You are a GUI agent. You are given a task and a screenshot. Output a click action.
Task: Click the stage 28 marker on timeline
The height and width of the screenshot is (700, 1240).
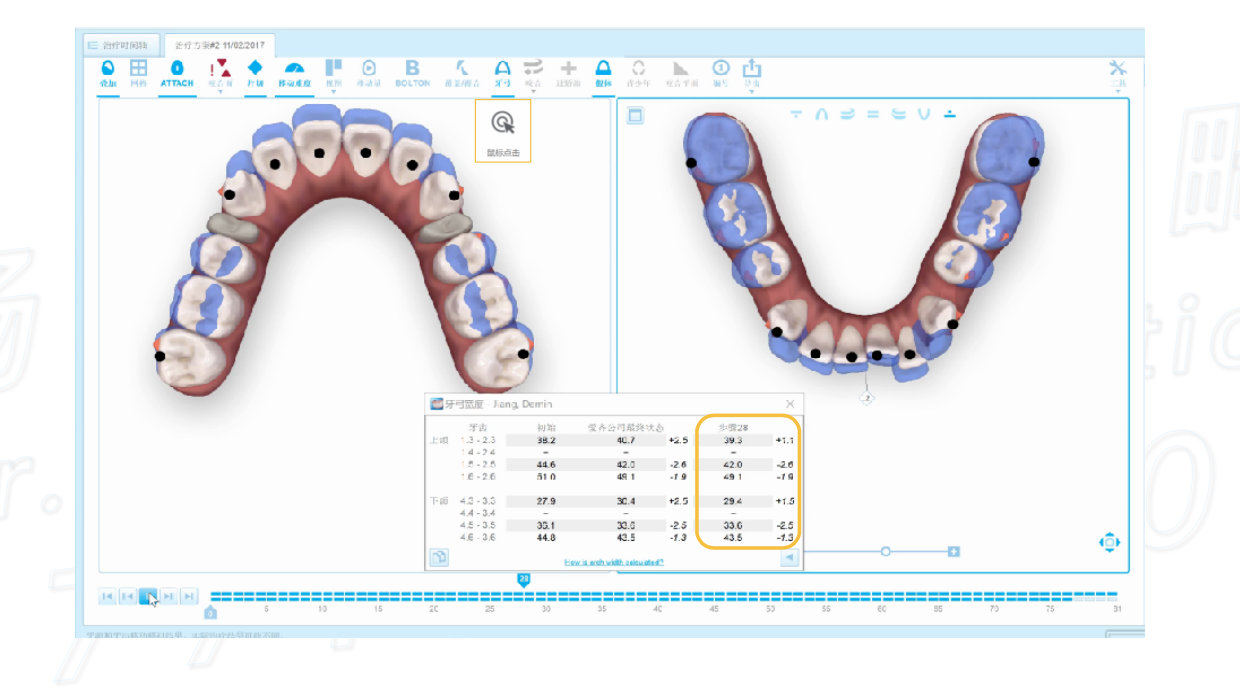[523, 579]
